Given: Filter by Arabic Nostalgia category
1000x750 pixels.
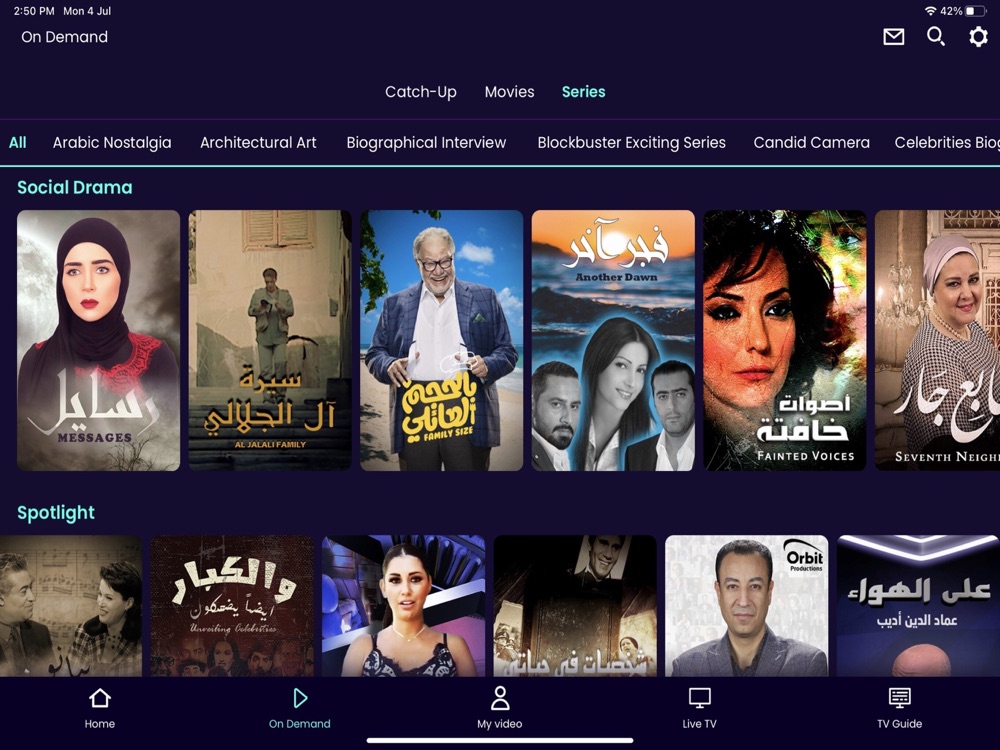Looking at the screenshot, I should (x=112, y=142).
